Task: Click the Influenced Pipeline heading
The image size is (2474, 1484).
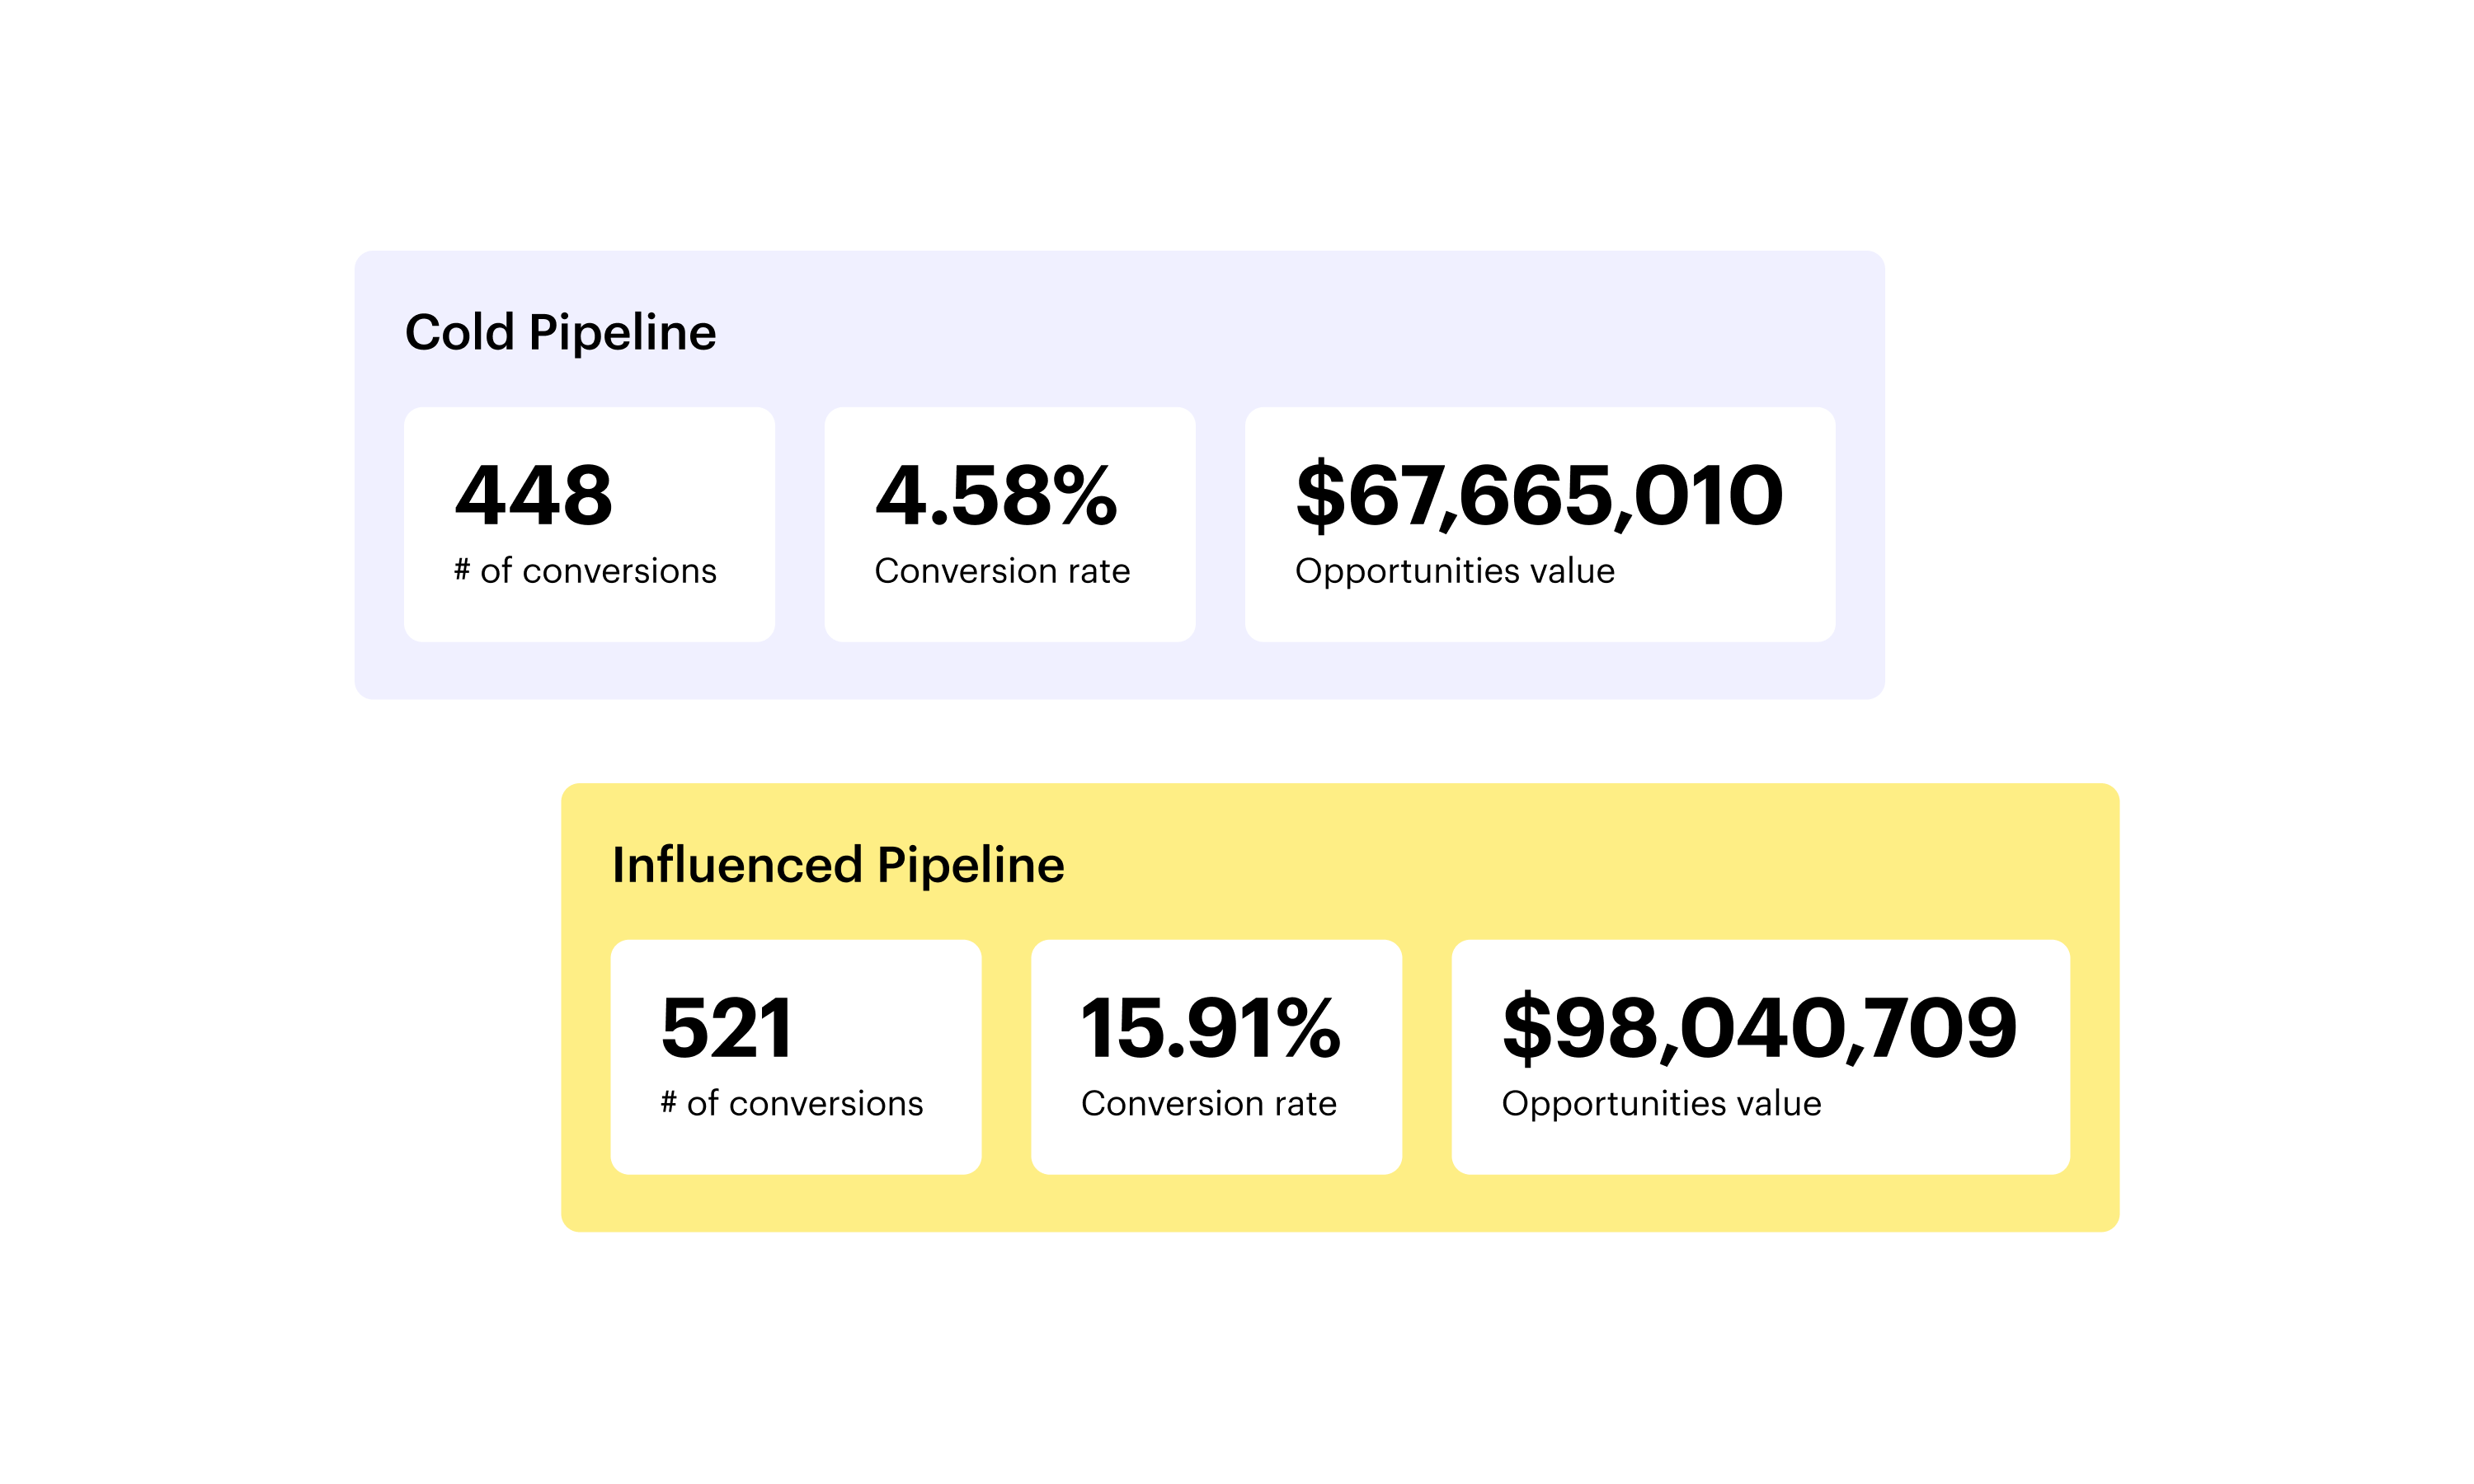Action: 838,865
